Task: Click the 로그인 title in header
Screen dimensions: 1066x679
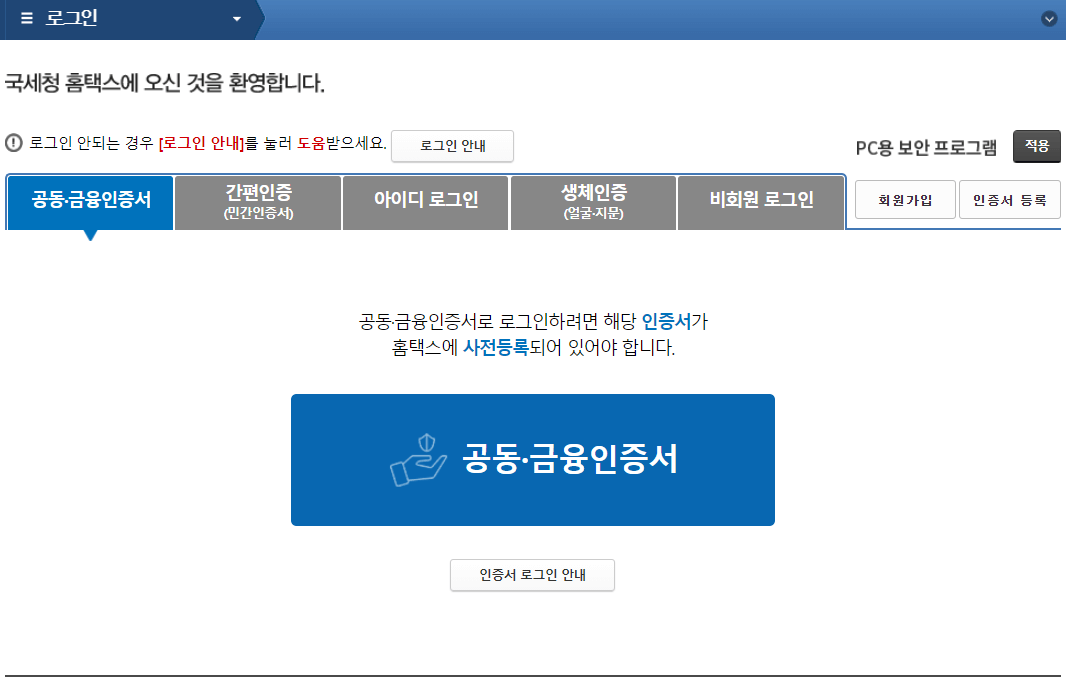Action: click(71, 18)
